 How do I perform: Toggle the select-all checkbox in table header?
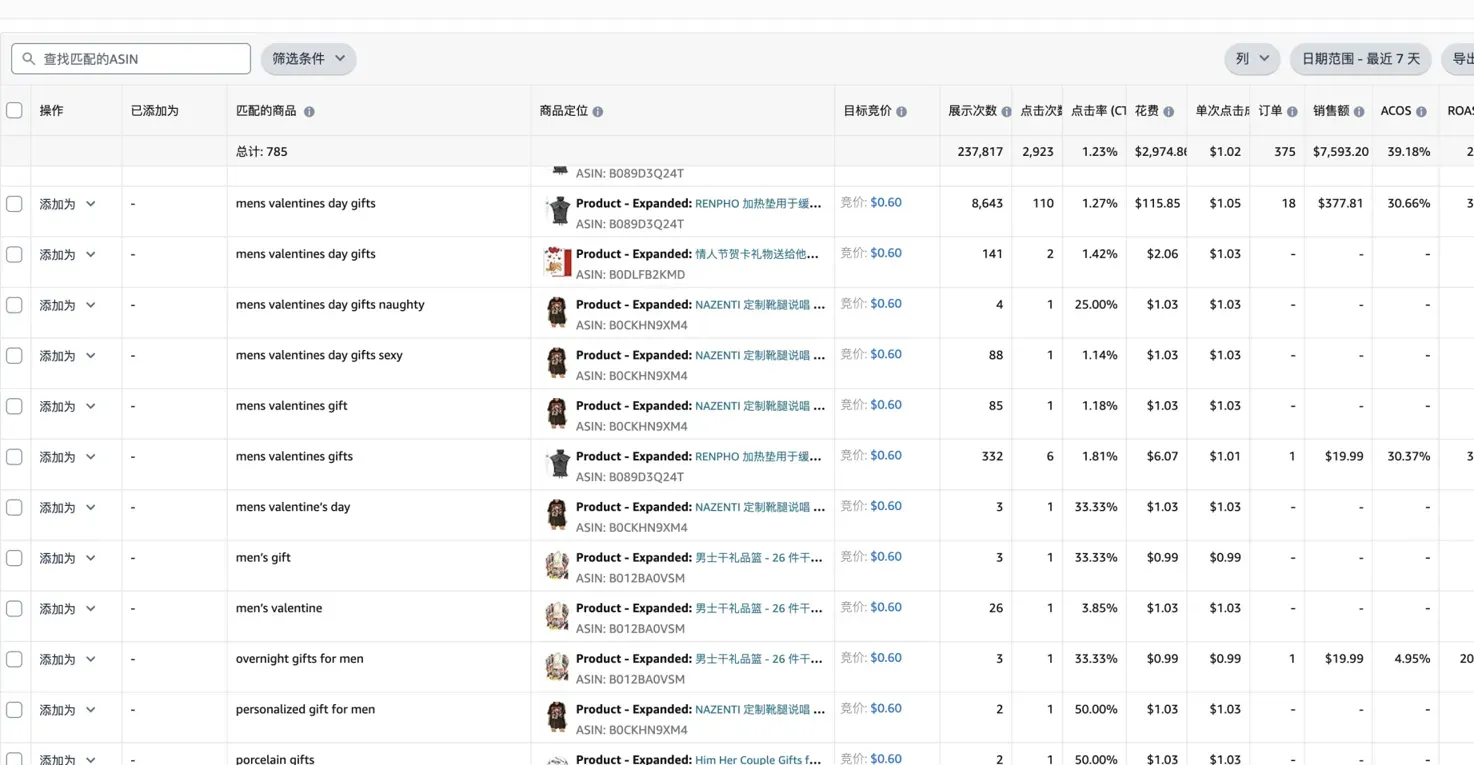(x=14, y=110)
